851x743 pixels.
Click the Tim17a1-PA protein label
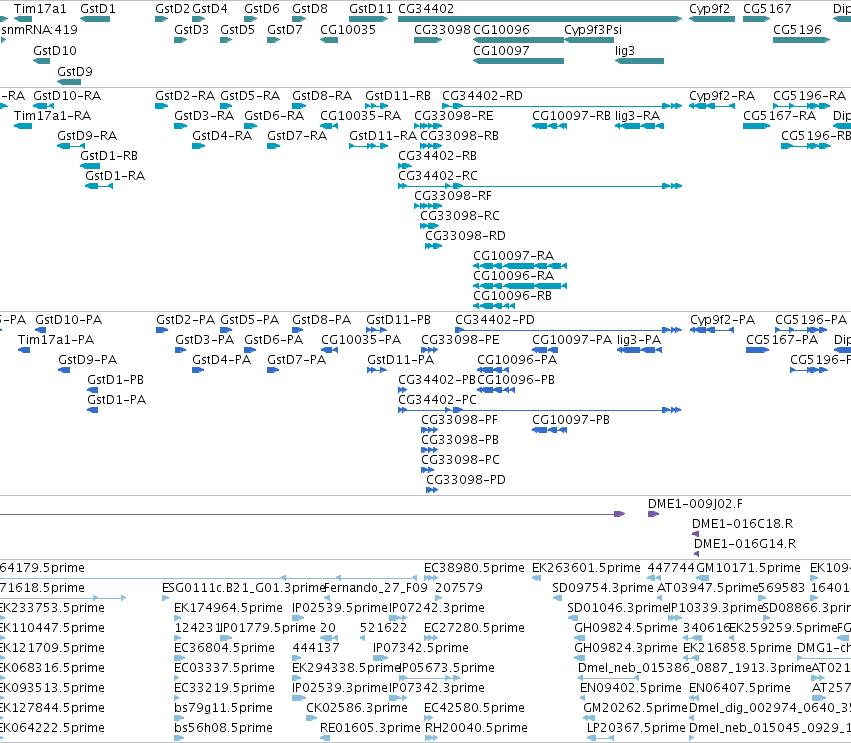point(56,340)
